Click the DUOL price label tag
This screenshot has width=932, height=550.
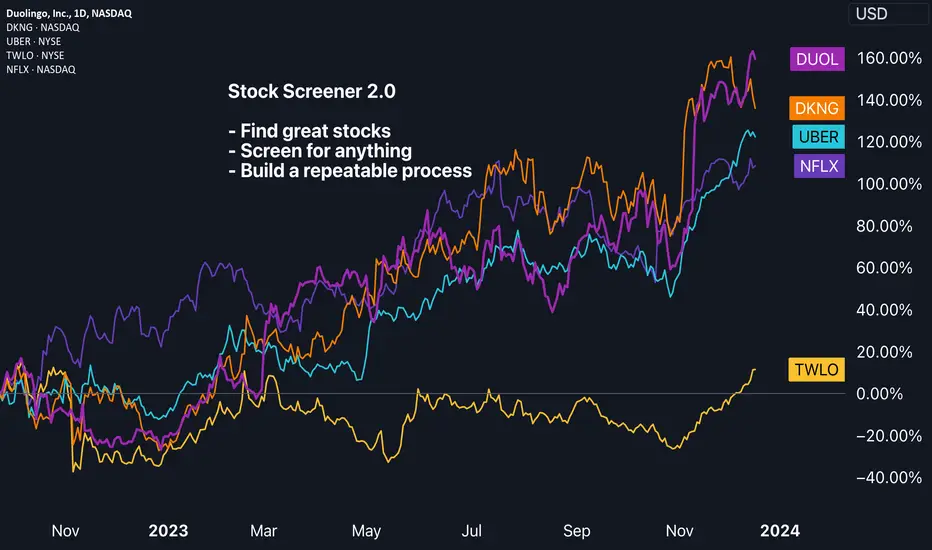tap(817, 59)
